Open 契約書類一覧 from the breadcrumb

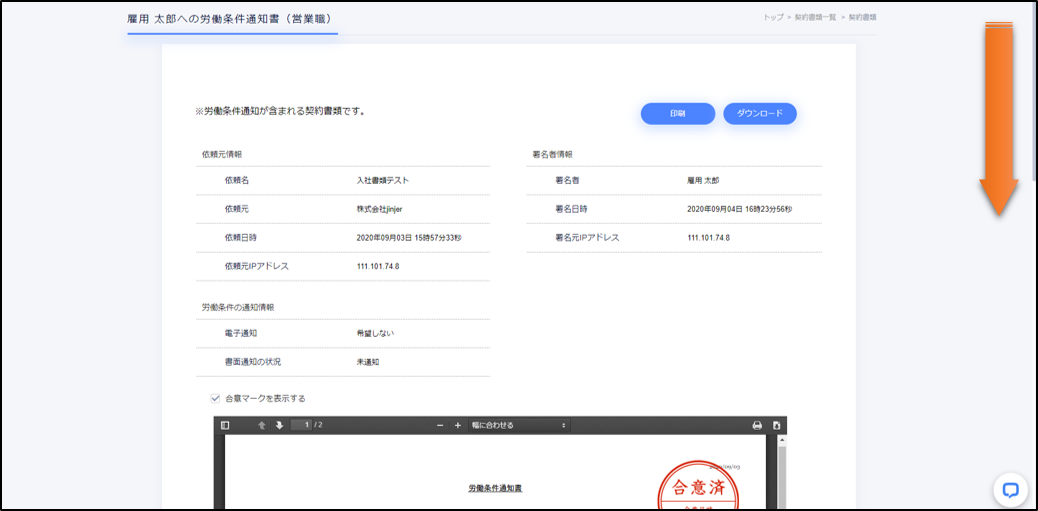[x=813, y=17]
